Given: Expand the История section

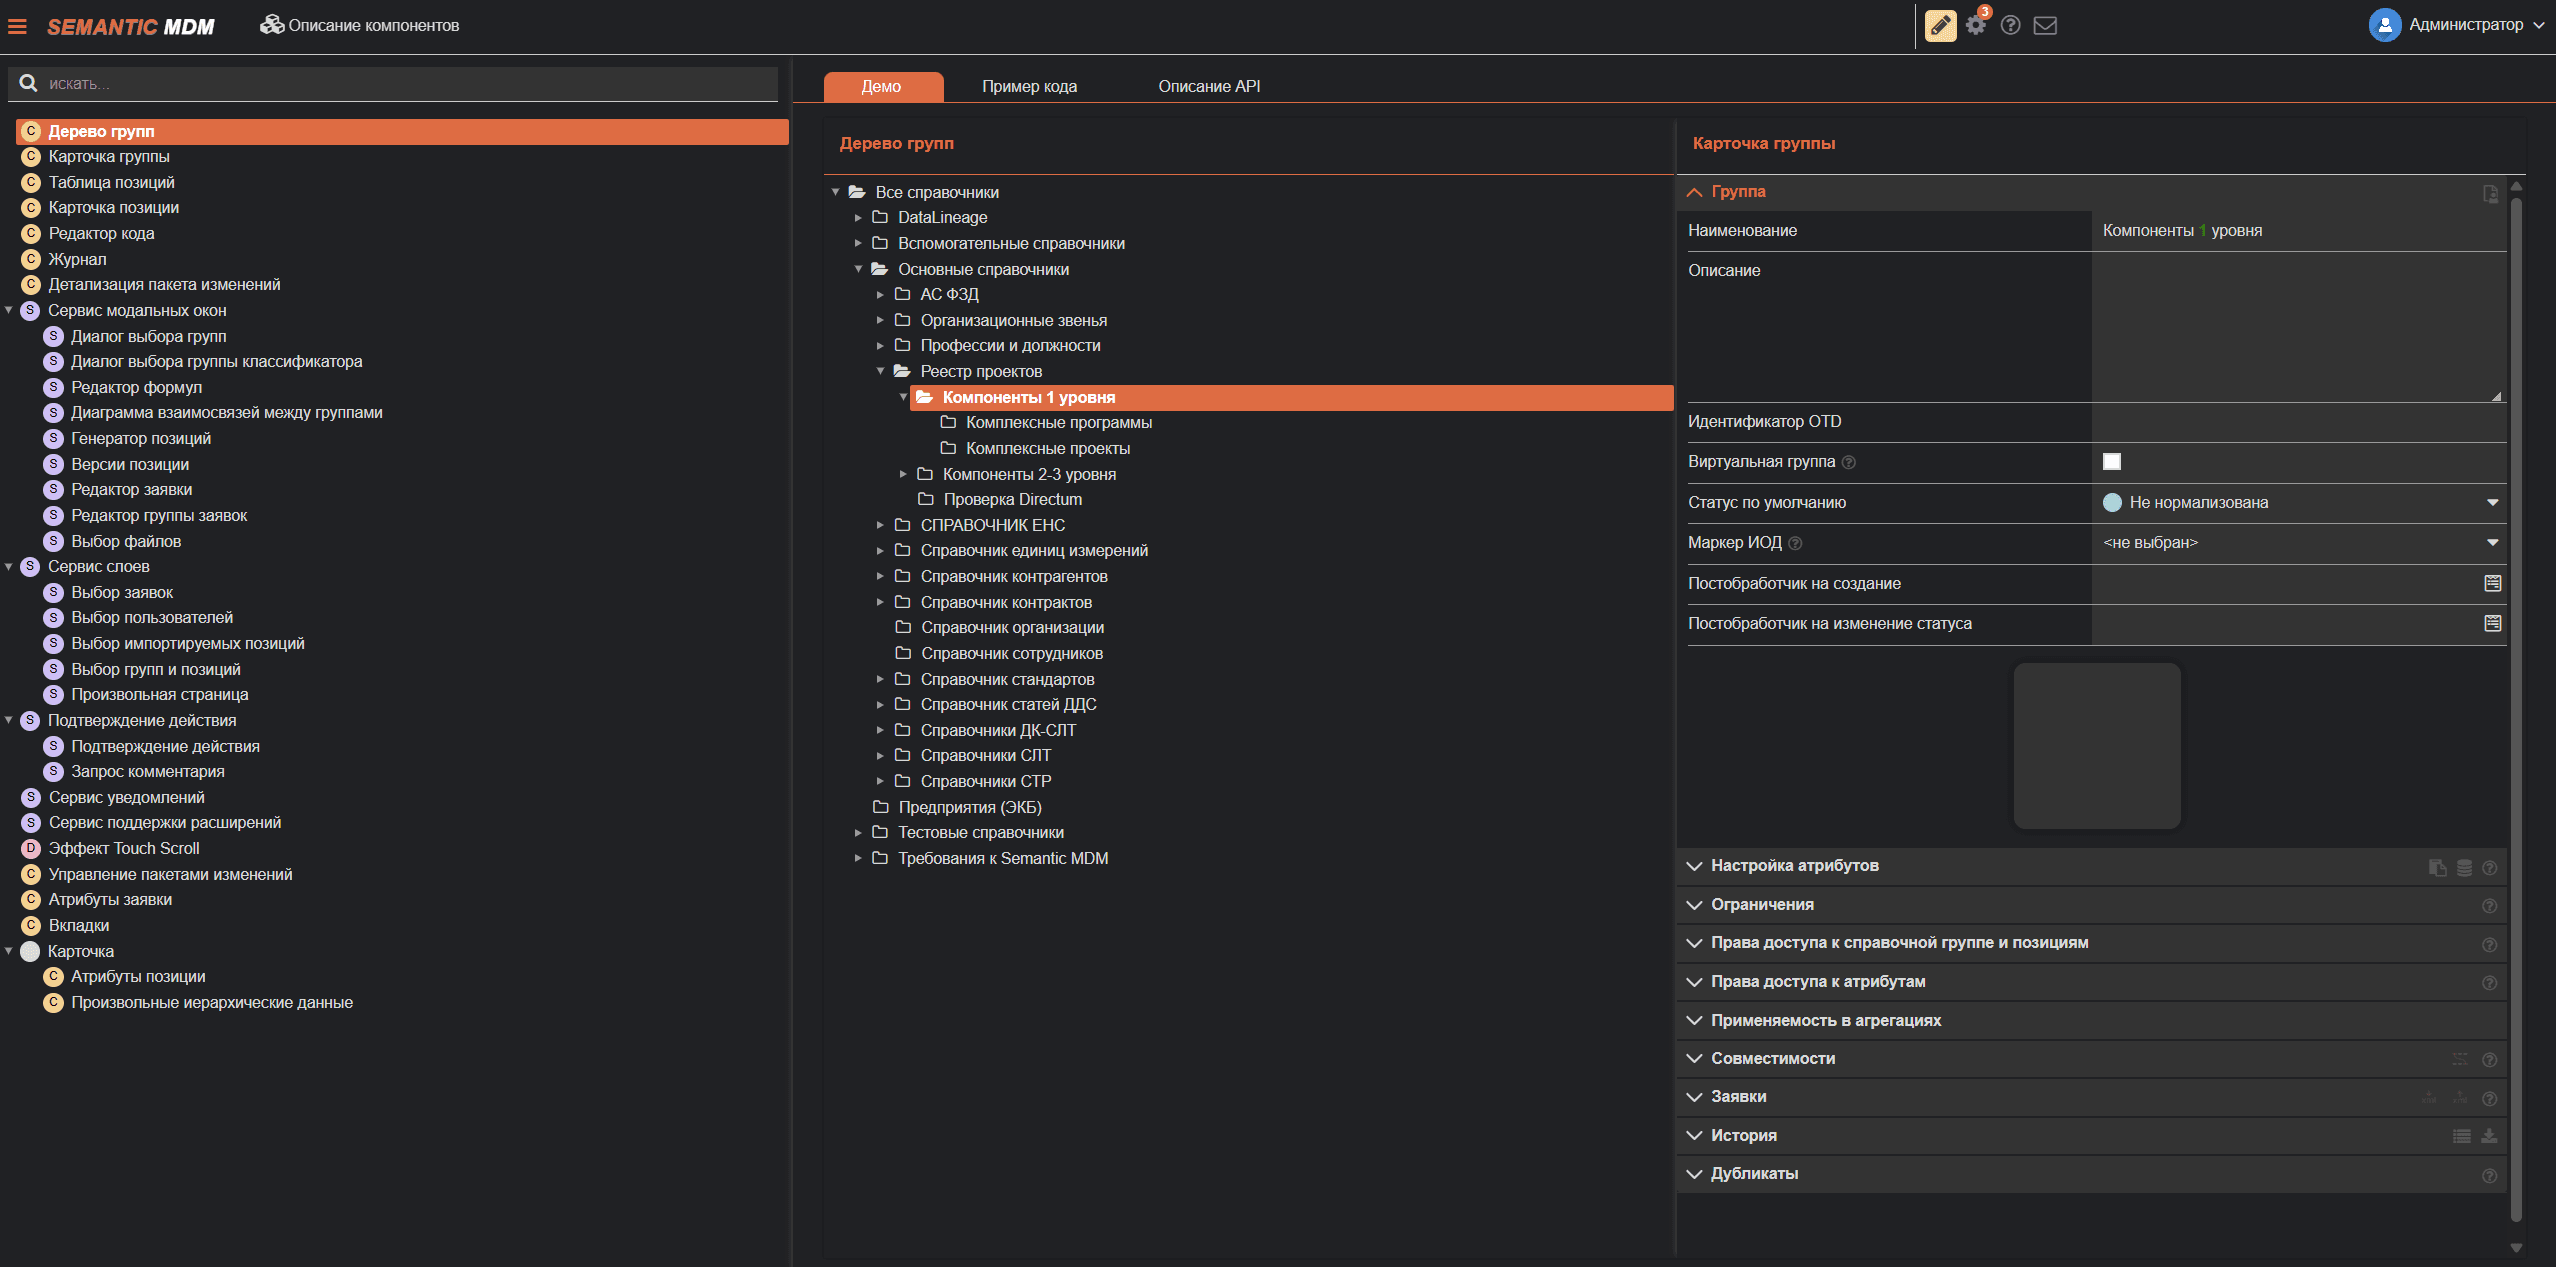Looking at the screenshot, I should [x=1694, y=1136].
